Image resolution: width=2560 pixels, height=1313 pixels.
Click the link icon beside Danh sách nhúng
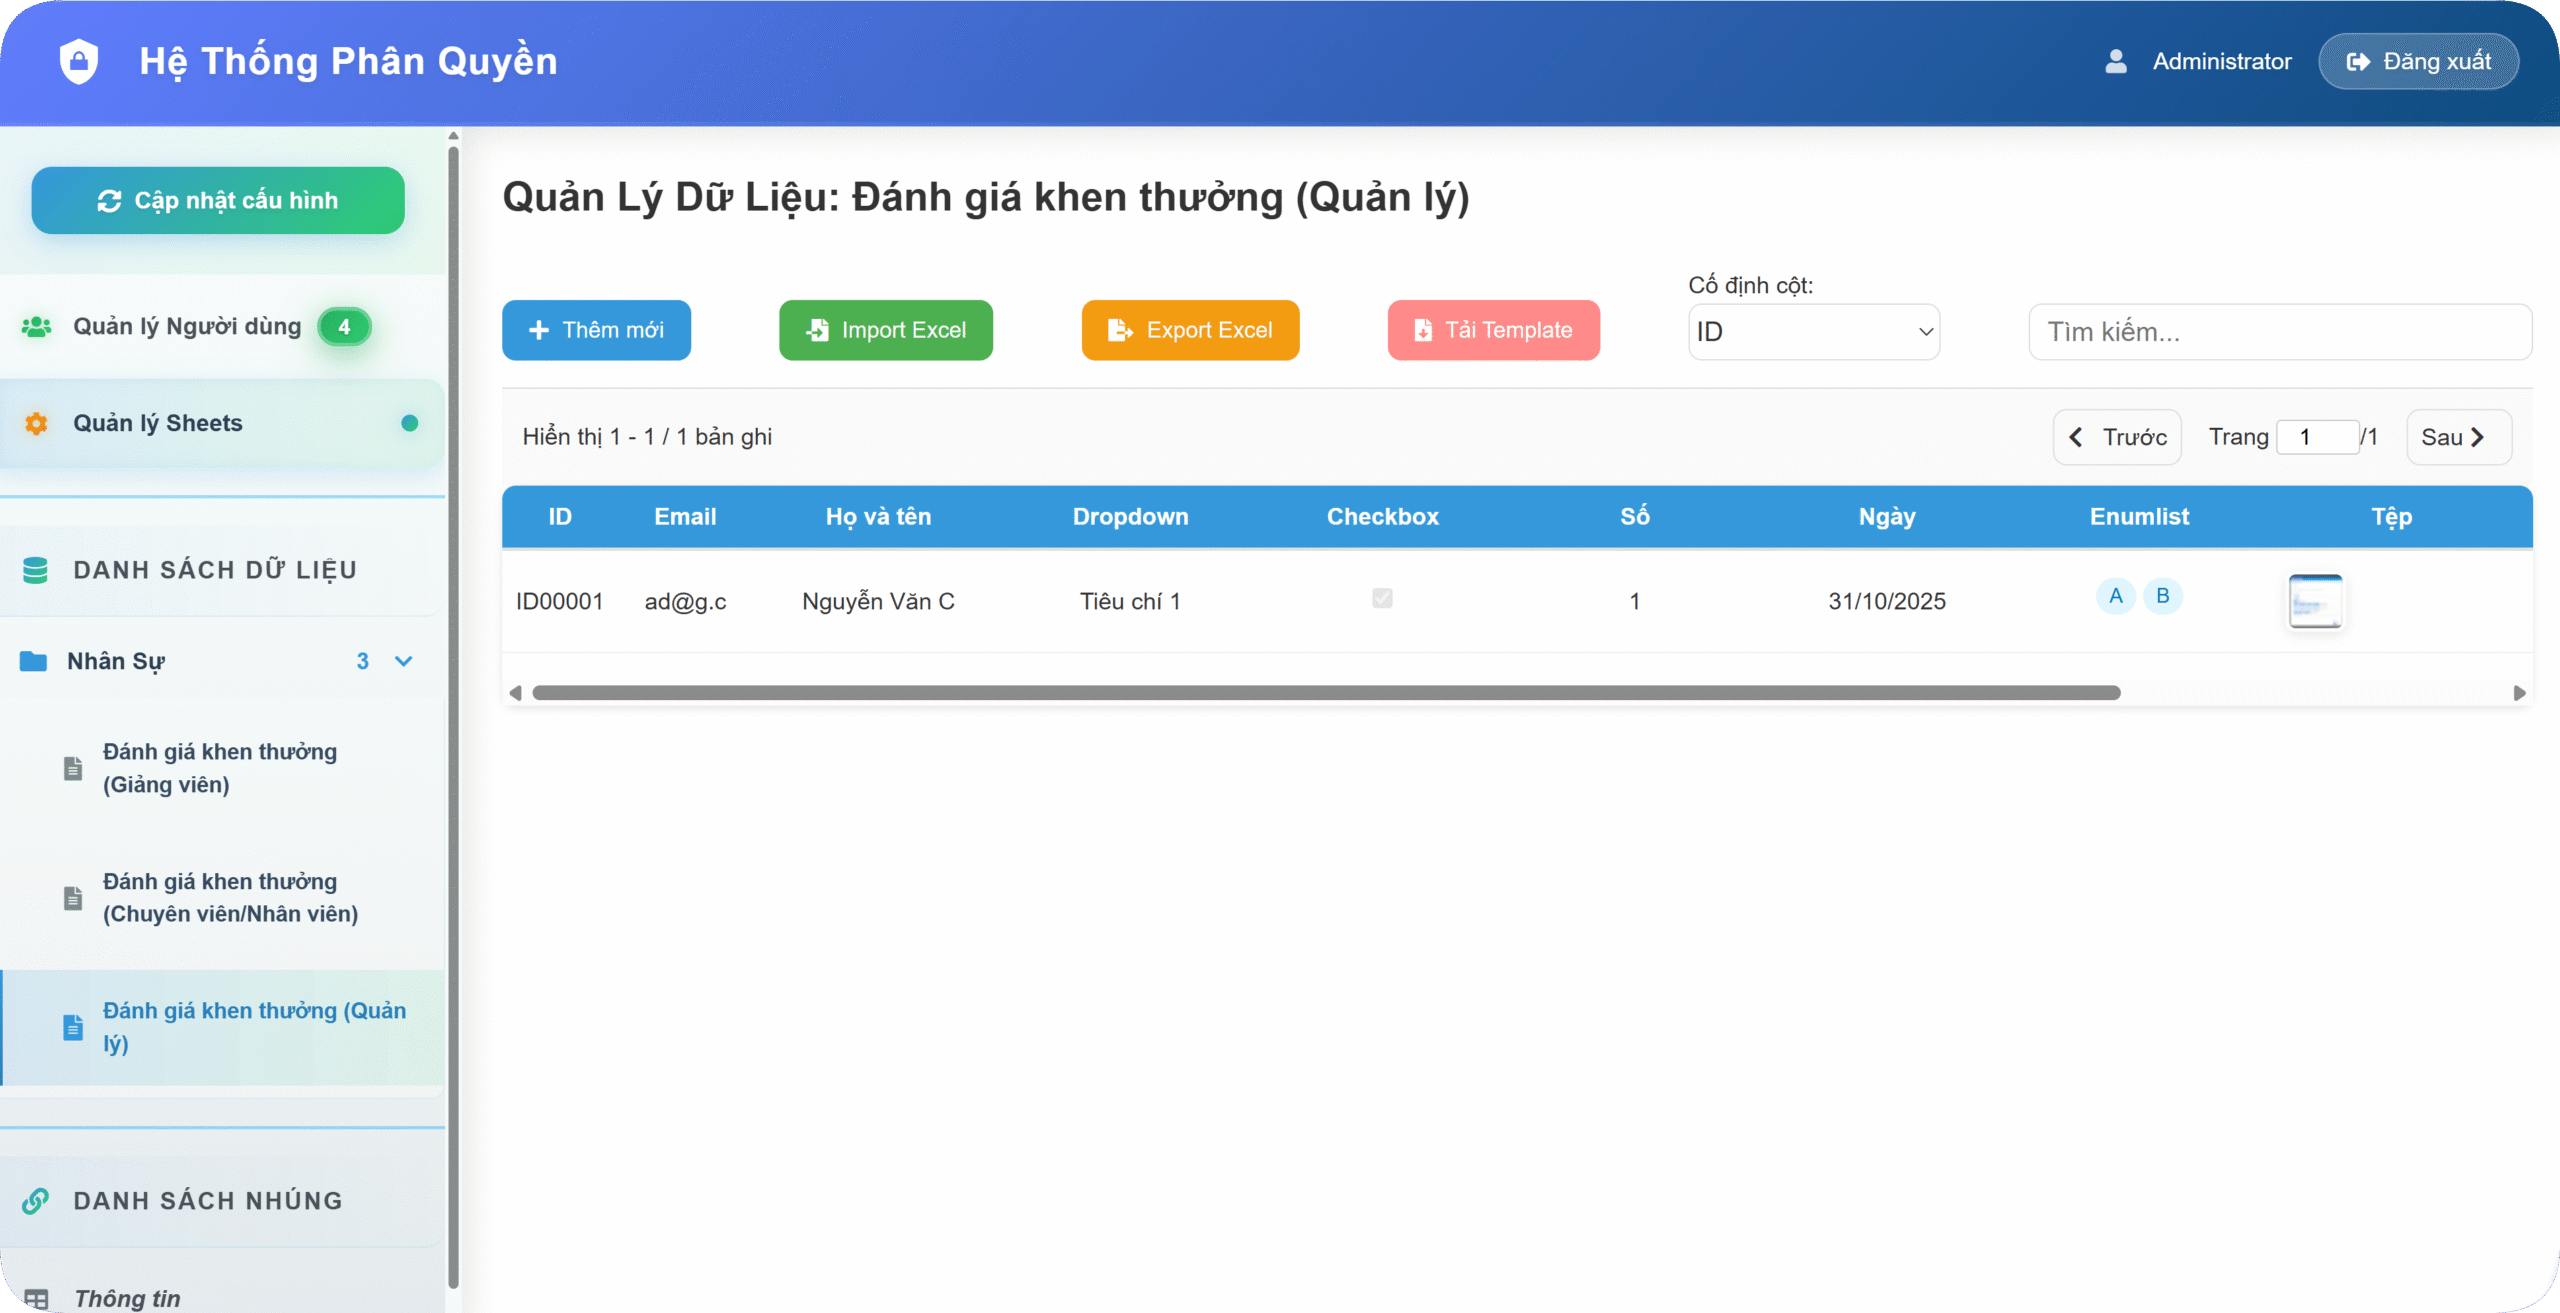tap(36, 1200)
